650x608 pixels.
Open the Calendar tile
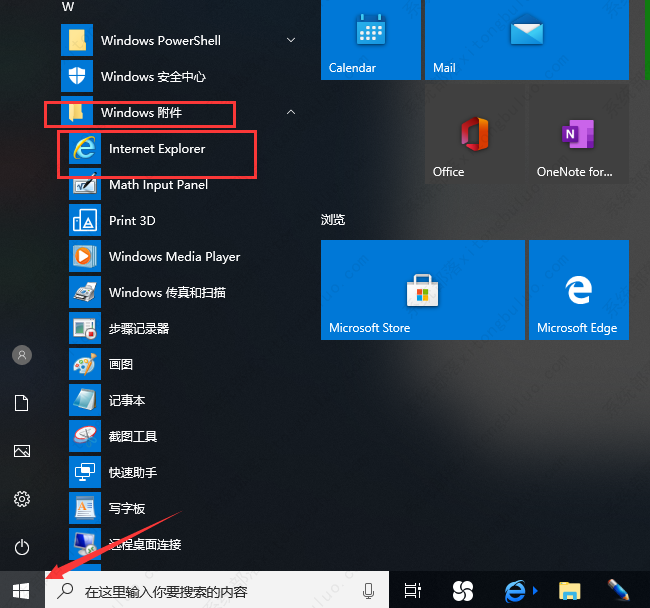coord(370,40)
